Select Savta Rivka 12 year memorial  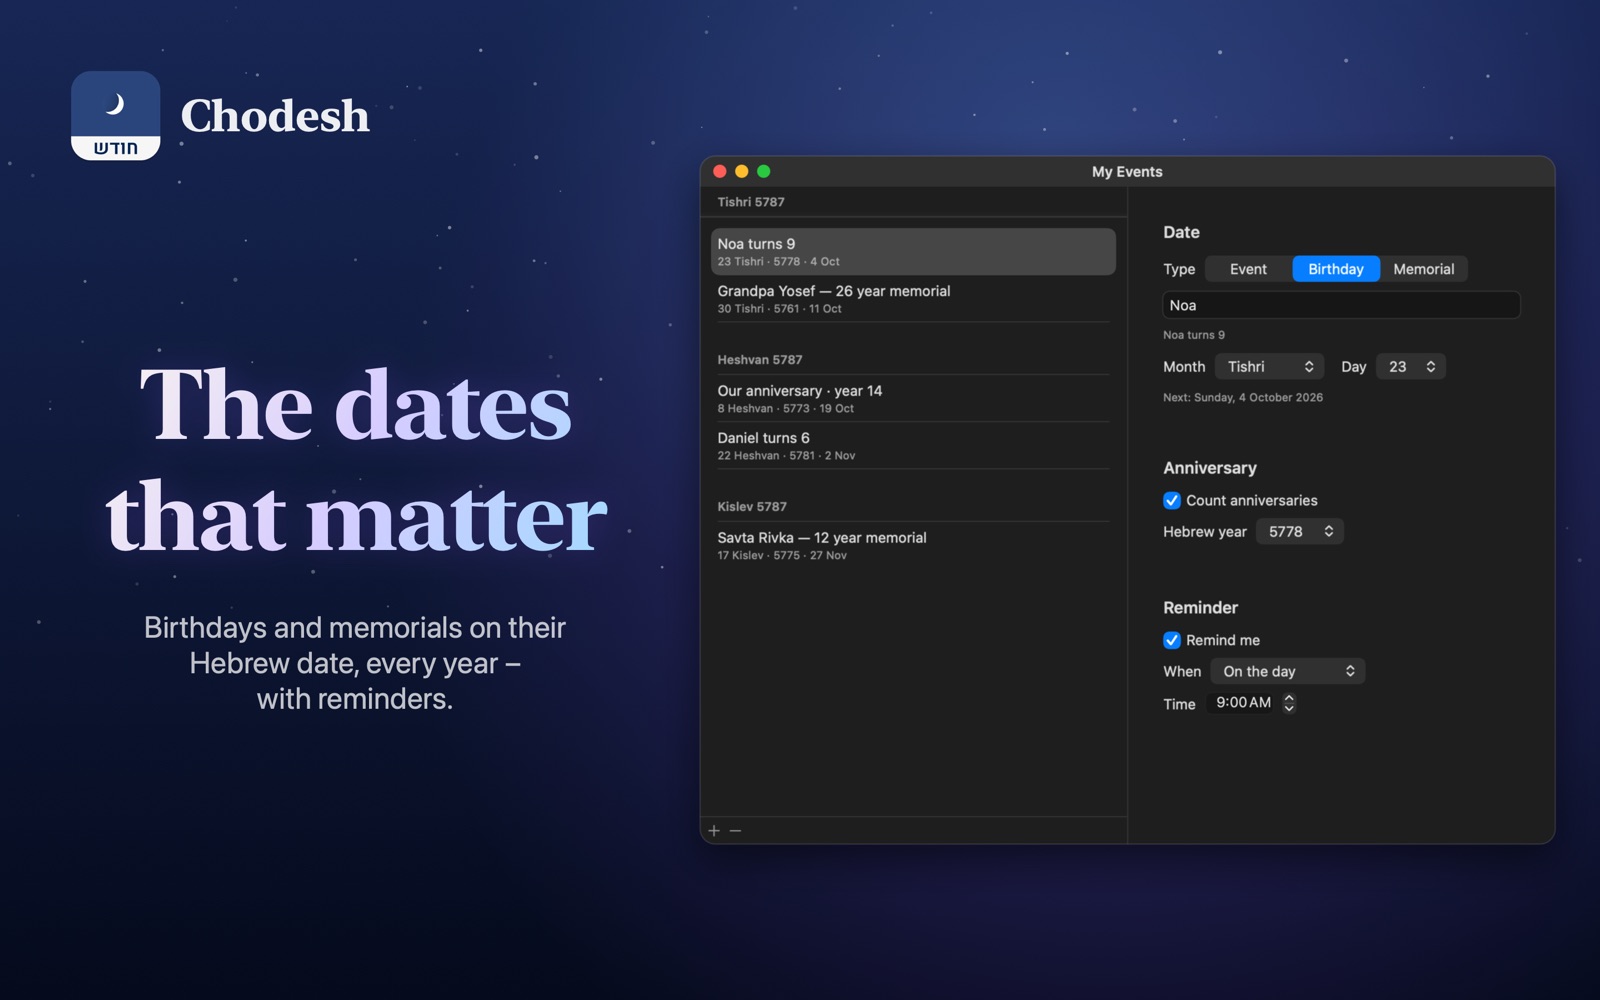[x=913, y=546]
